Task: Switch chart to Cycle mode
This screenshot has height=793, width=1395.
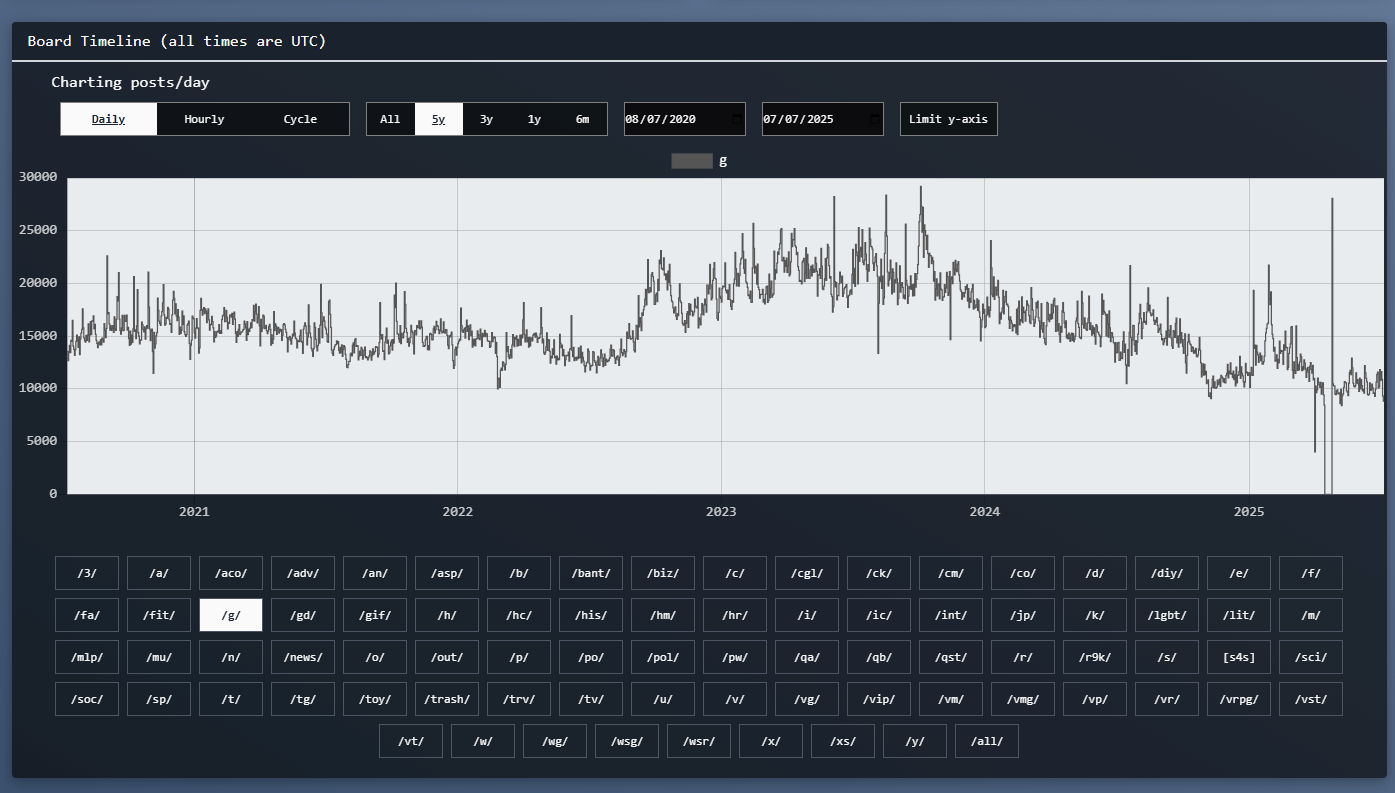Action: pos(300,119)
